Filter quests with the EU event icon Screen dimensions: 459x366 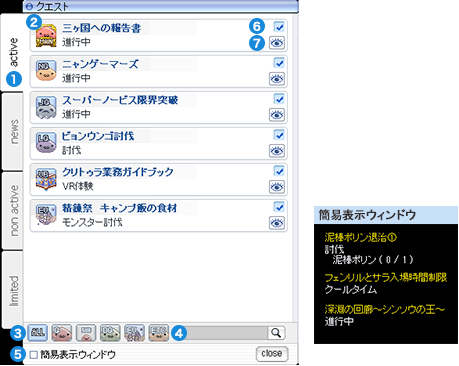click(x=135, y=333)
